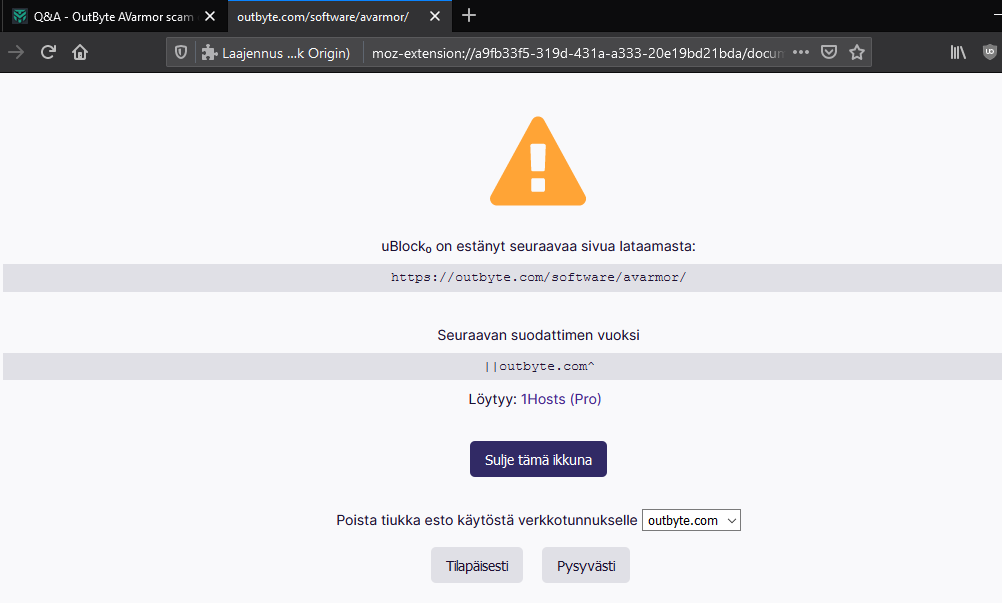
Task: Click the Tilapäisesti button
Action: pos(477,565)
